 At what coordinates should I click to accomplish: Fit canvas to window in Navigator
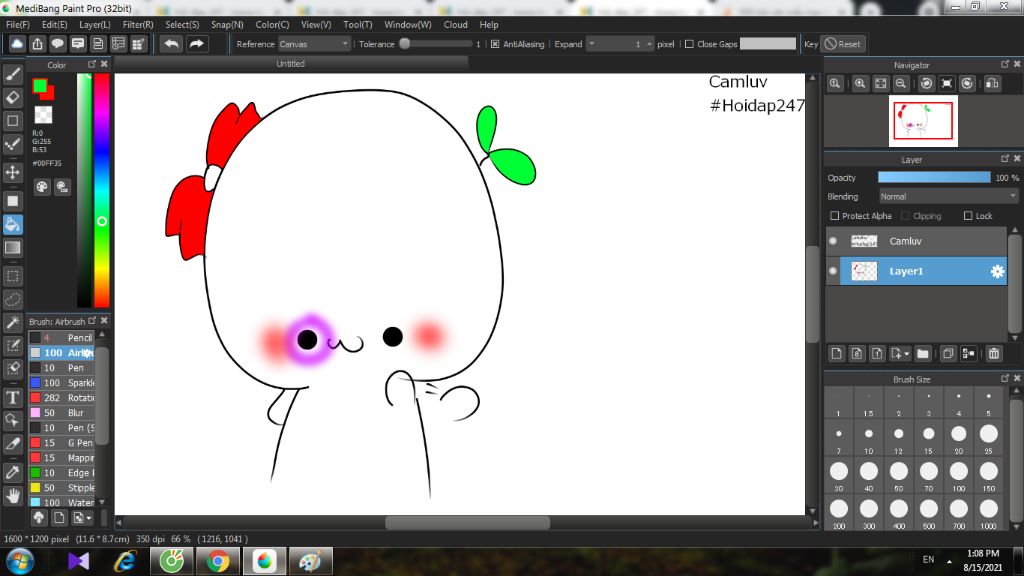click(x=880, y=84)
